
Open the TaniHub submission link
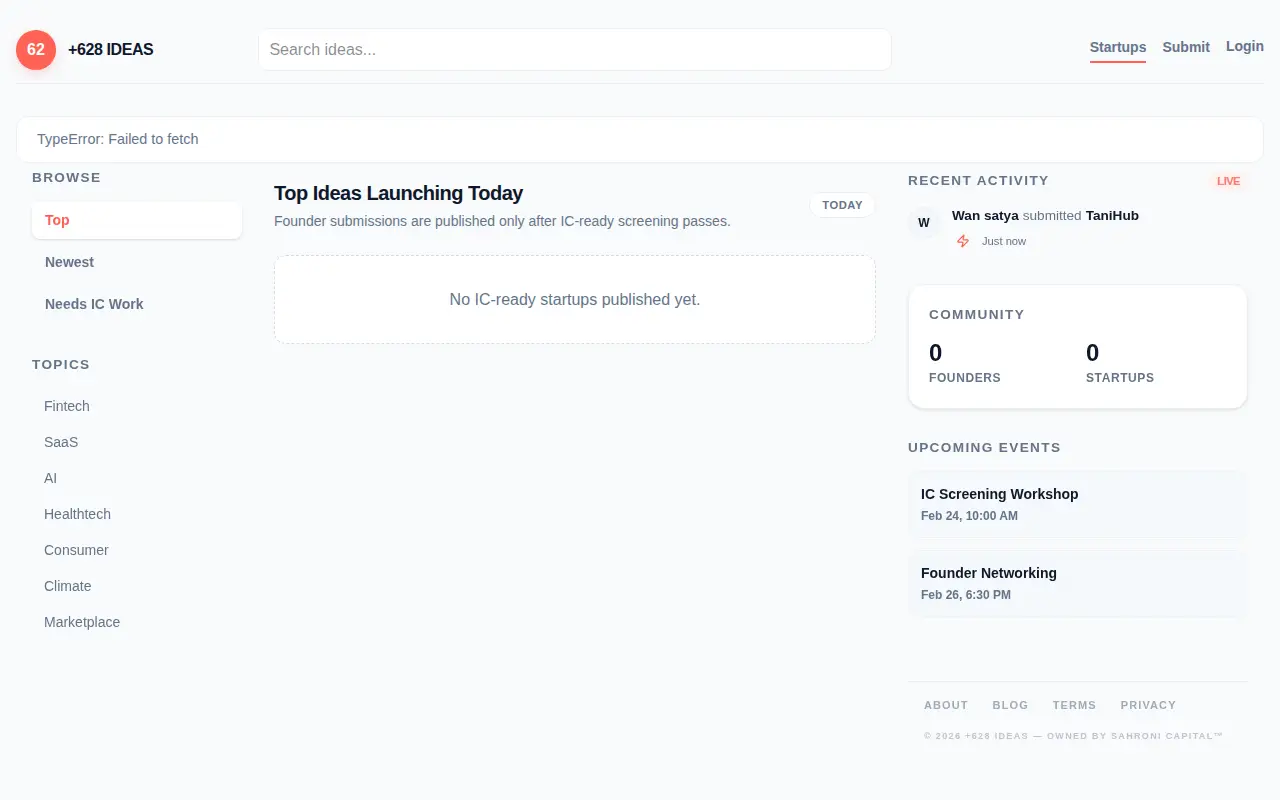1112,216
